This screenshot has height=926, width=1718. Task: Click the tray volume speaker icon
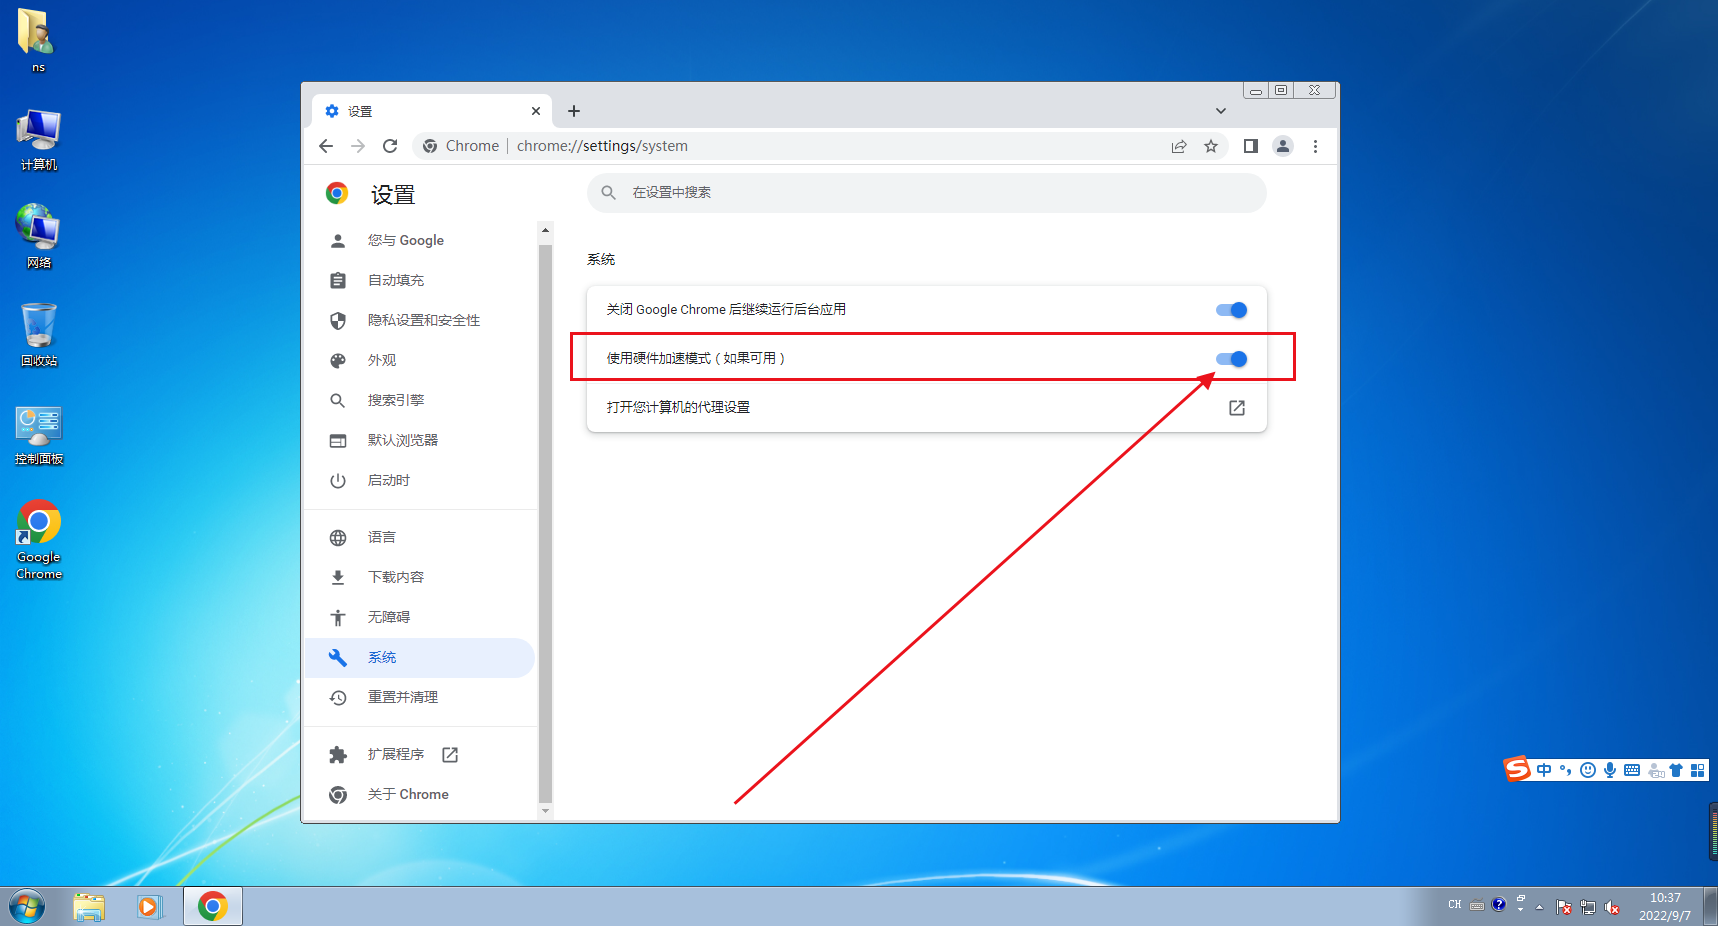click(1612, 907)
